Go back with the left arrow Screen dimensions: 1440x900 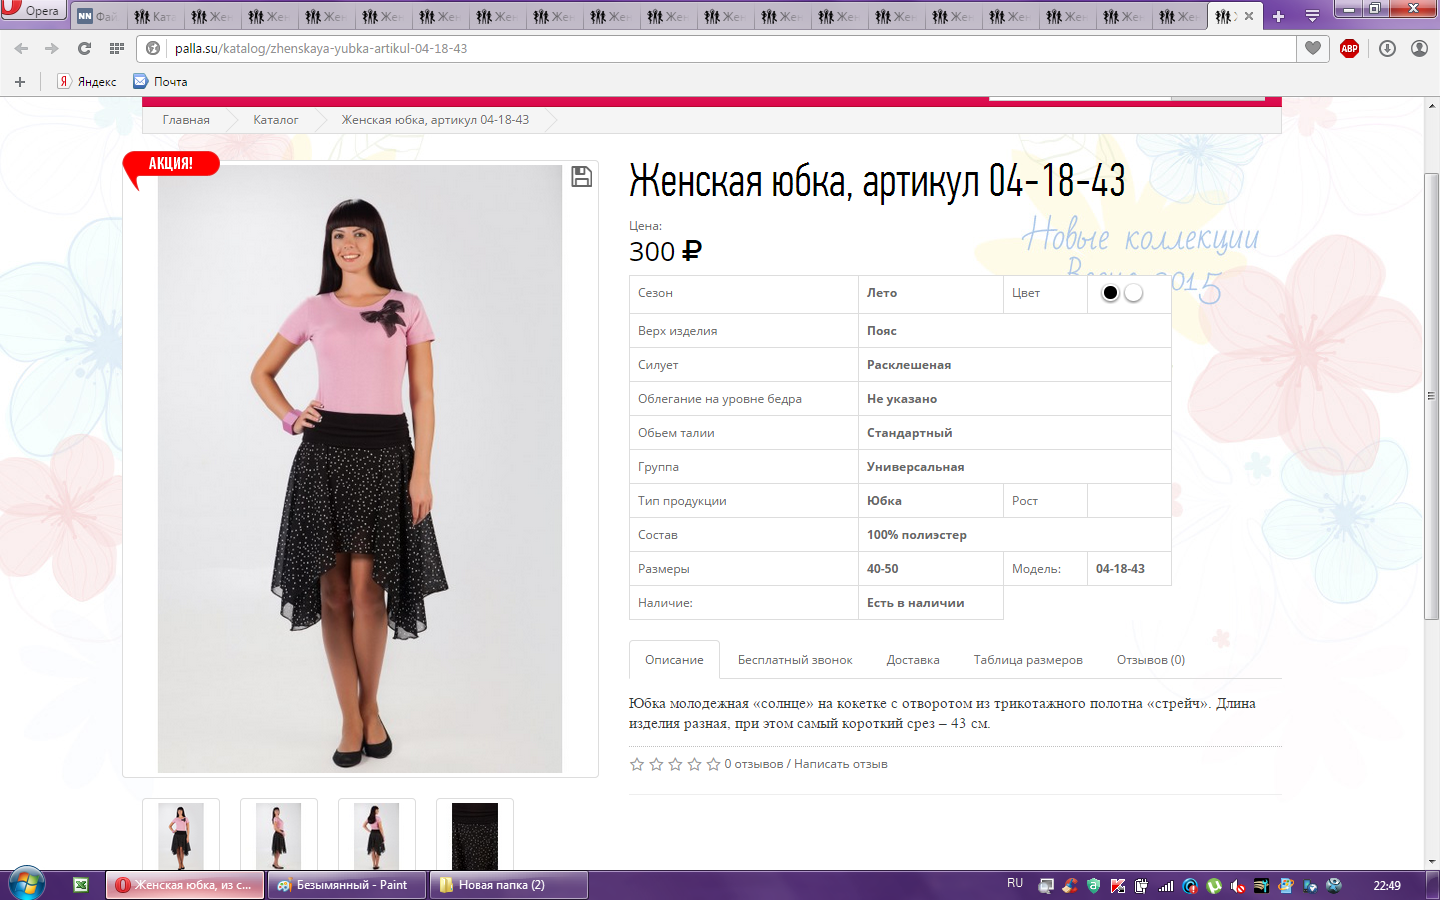tap(22, 48)
